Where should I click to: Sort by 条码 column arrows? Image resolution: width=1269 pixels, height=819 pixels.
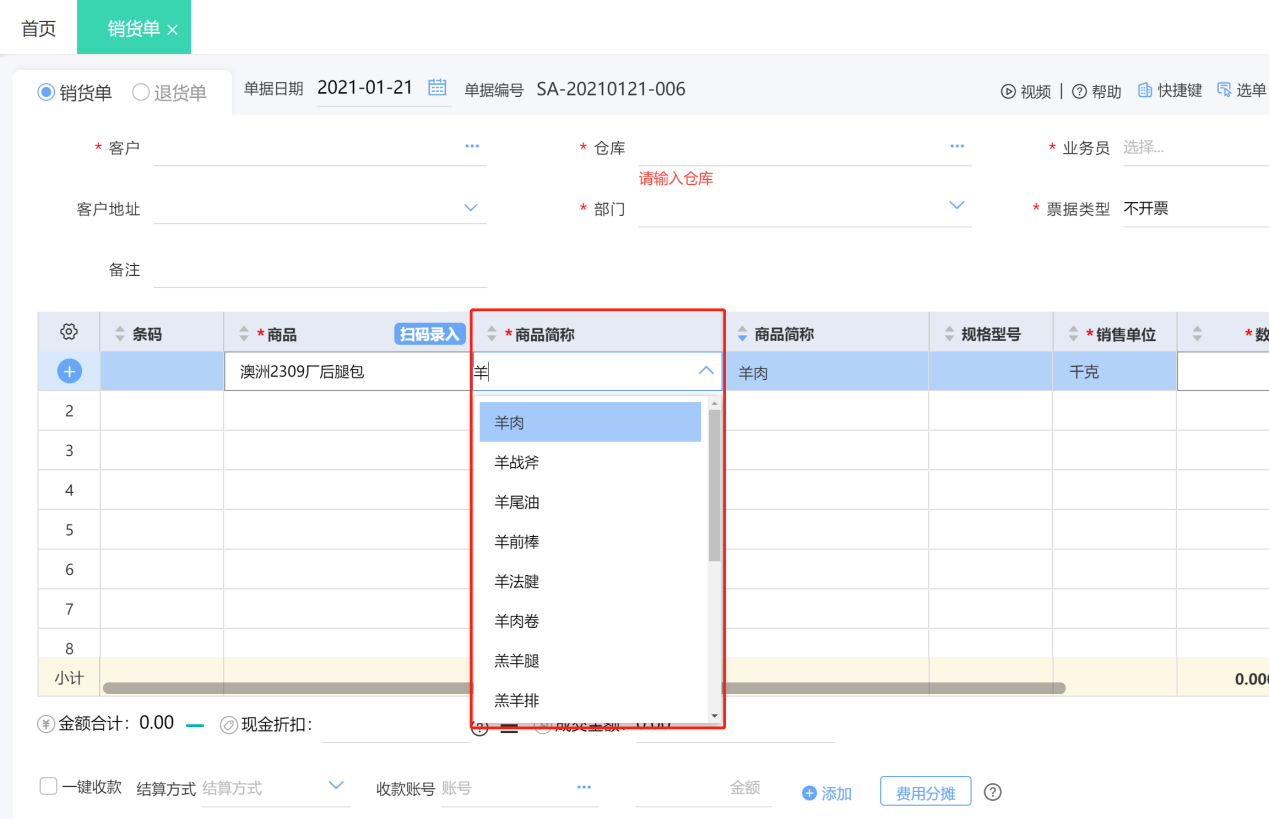(x=121, y=334)
